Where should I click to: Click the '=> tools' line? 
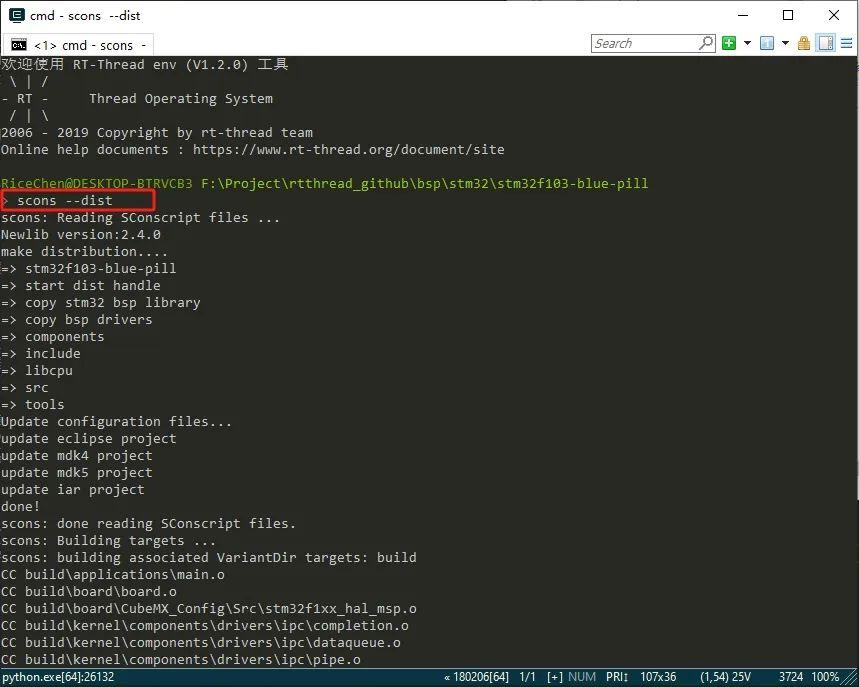point(33,404)
